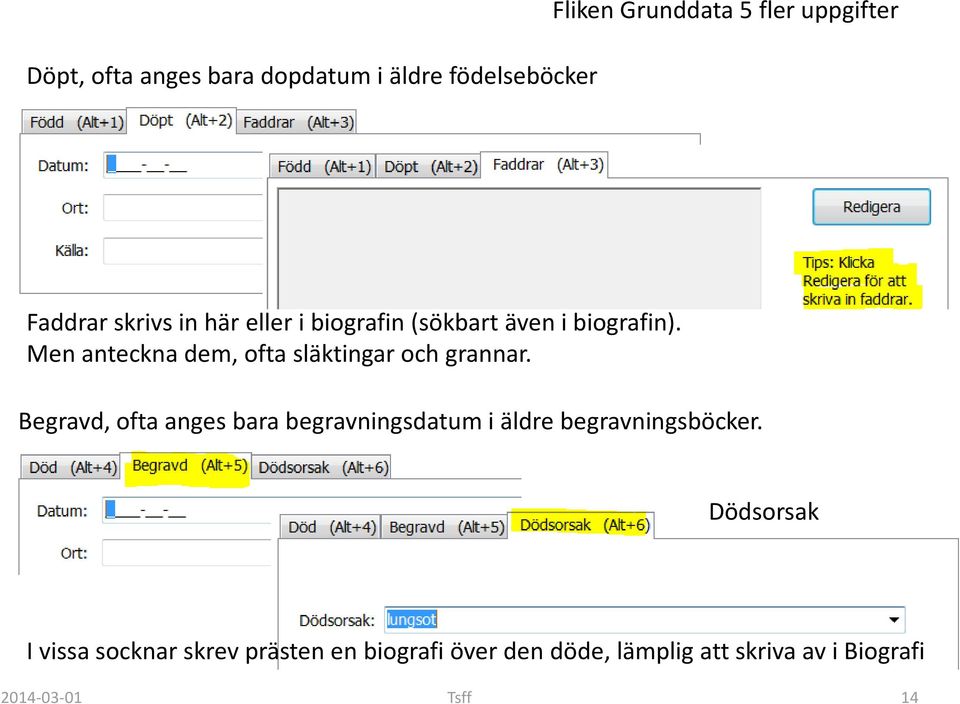
Task: Click the date text 2014-03-01
Action: click(41, 697)
